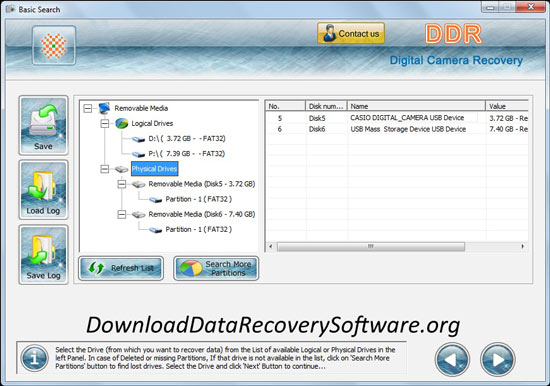Click the No. column header
The width and height of the screenshot is (550, 386).
pyautogui.click(x=285, y=106)
